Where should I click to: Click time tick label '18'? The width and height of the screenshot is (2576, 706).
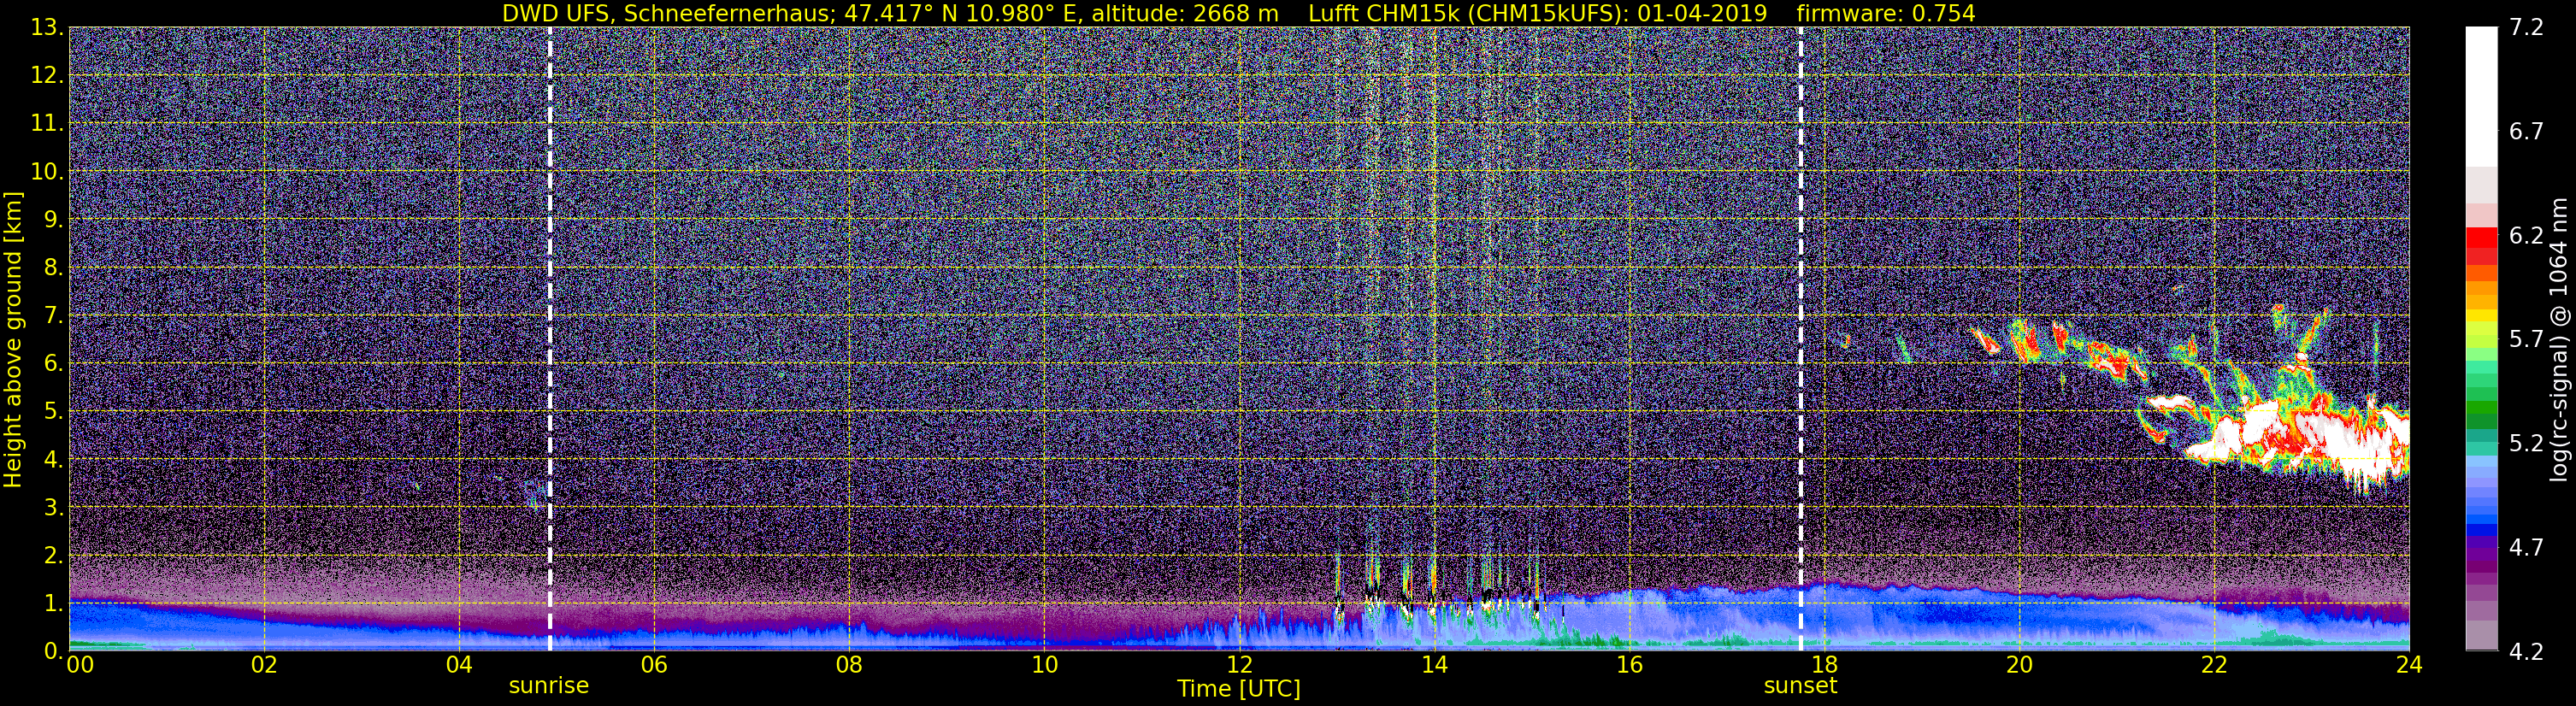[x=1824, y=665]
